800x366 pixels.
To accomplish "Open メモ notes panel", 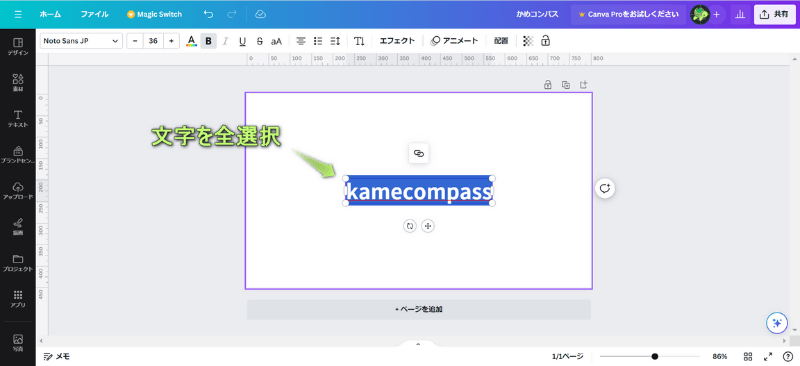I will click(x=57, y=356).
